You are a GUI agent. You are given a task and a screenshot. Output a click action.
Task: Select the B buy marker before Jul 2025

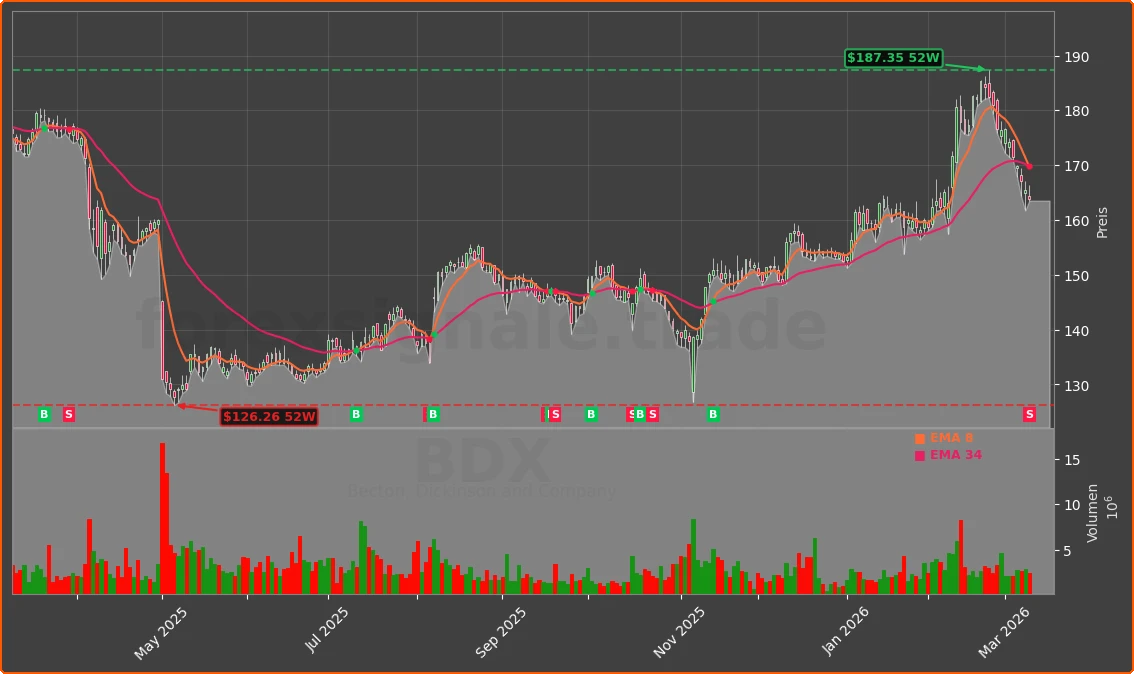pos(355,415)
